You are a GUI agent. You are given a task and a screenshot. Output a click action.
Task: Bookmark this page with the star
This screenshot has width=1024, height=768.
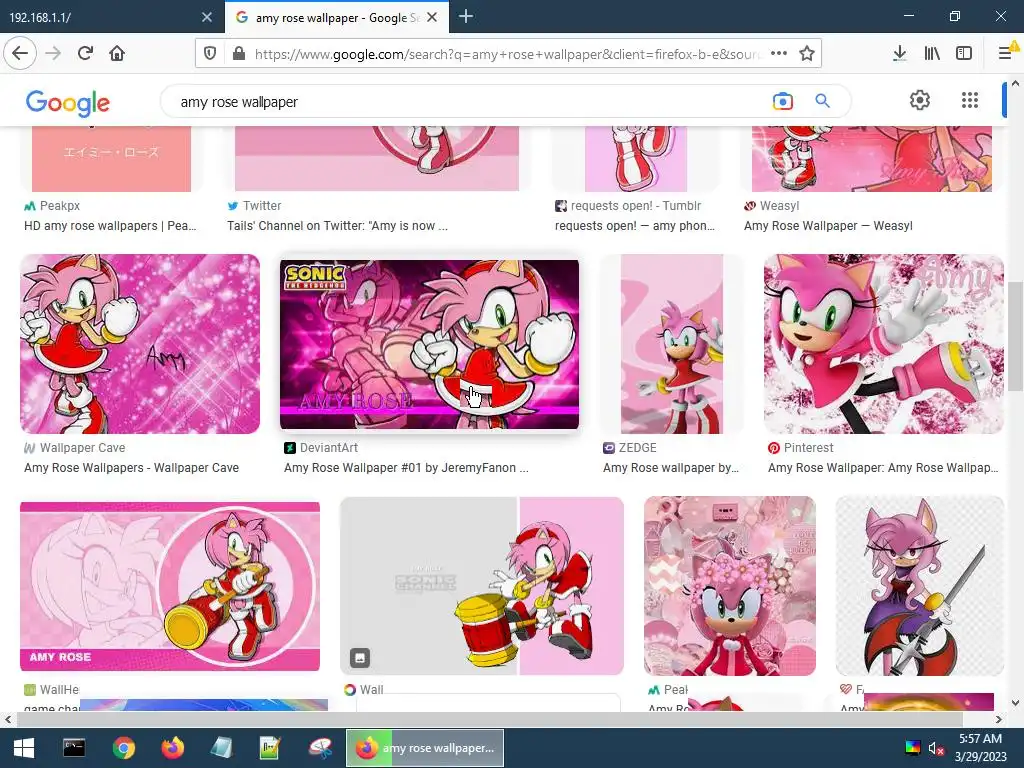coord(807,54)
